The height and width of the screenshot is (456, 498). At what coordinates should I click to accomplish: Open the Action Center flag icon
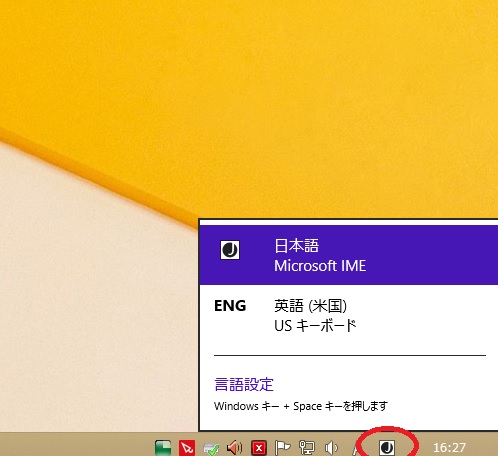tap(282, 448)
